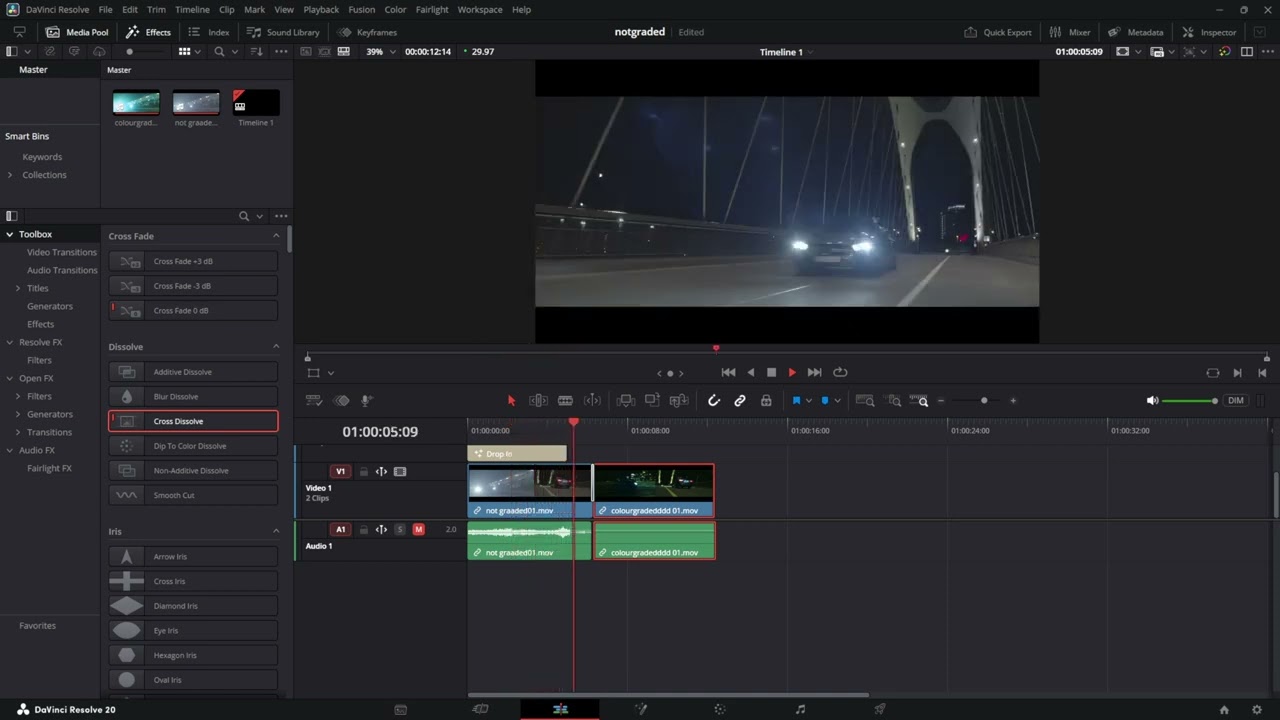Collapse the Iris effects group

[276, 531]
